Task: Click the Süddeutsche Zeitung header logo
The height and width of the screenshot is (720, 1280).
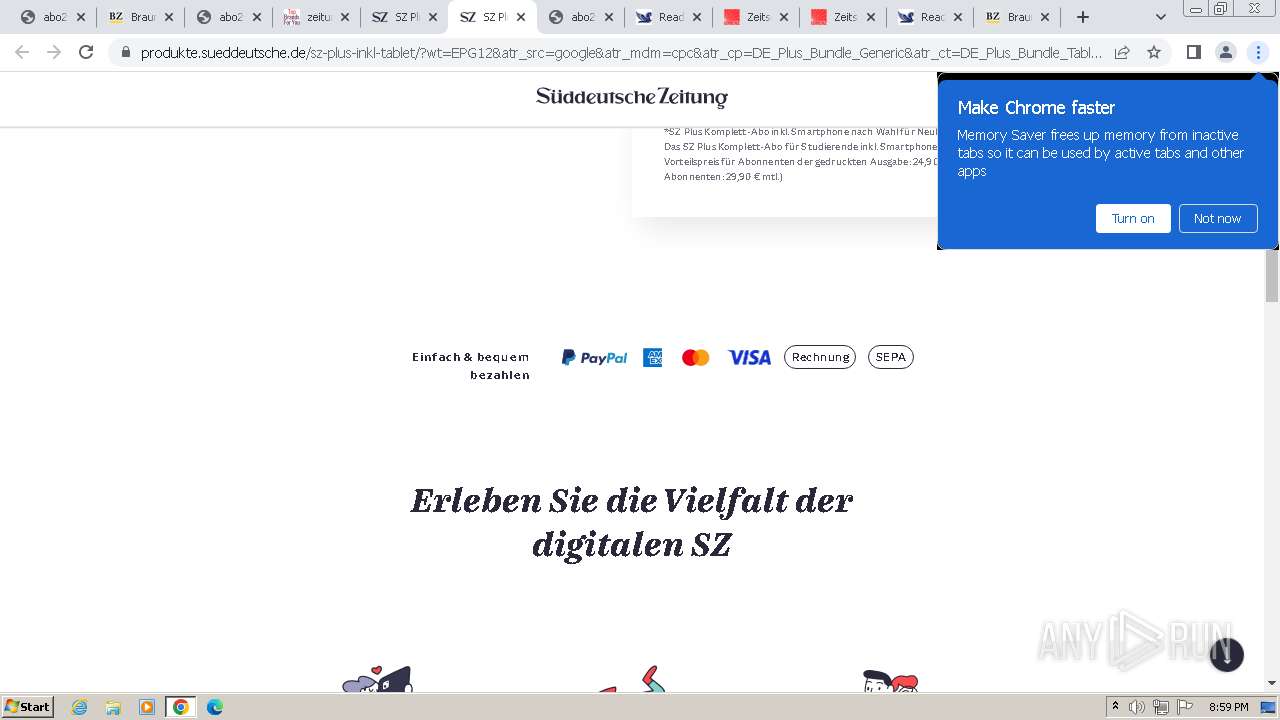Action: (x=632, y=97)
